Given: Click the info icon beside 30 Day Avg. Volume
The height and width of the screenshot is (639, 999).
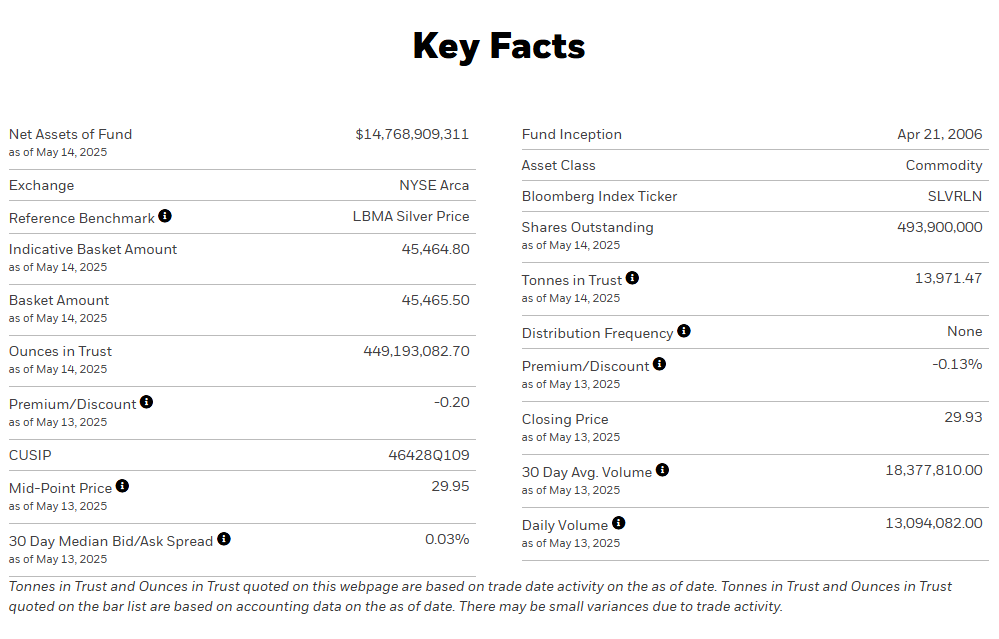Looking at the screenshot, I should click(662, 470).
